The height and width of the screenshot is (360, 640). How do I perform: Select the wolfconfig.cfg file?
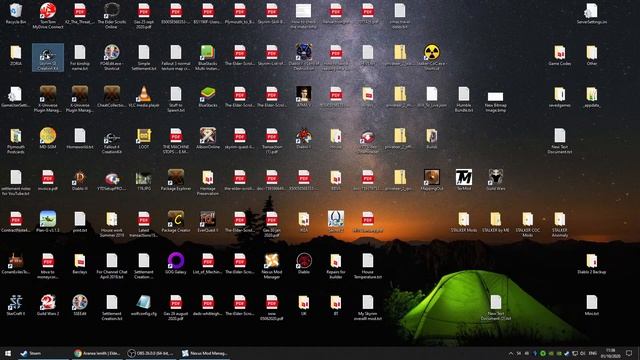point(144,305)
